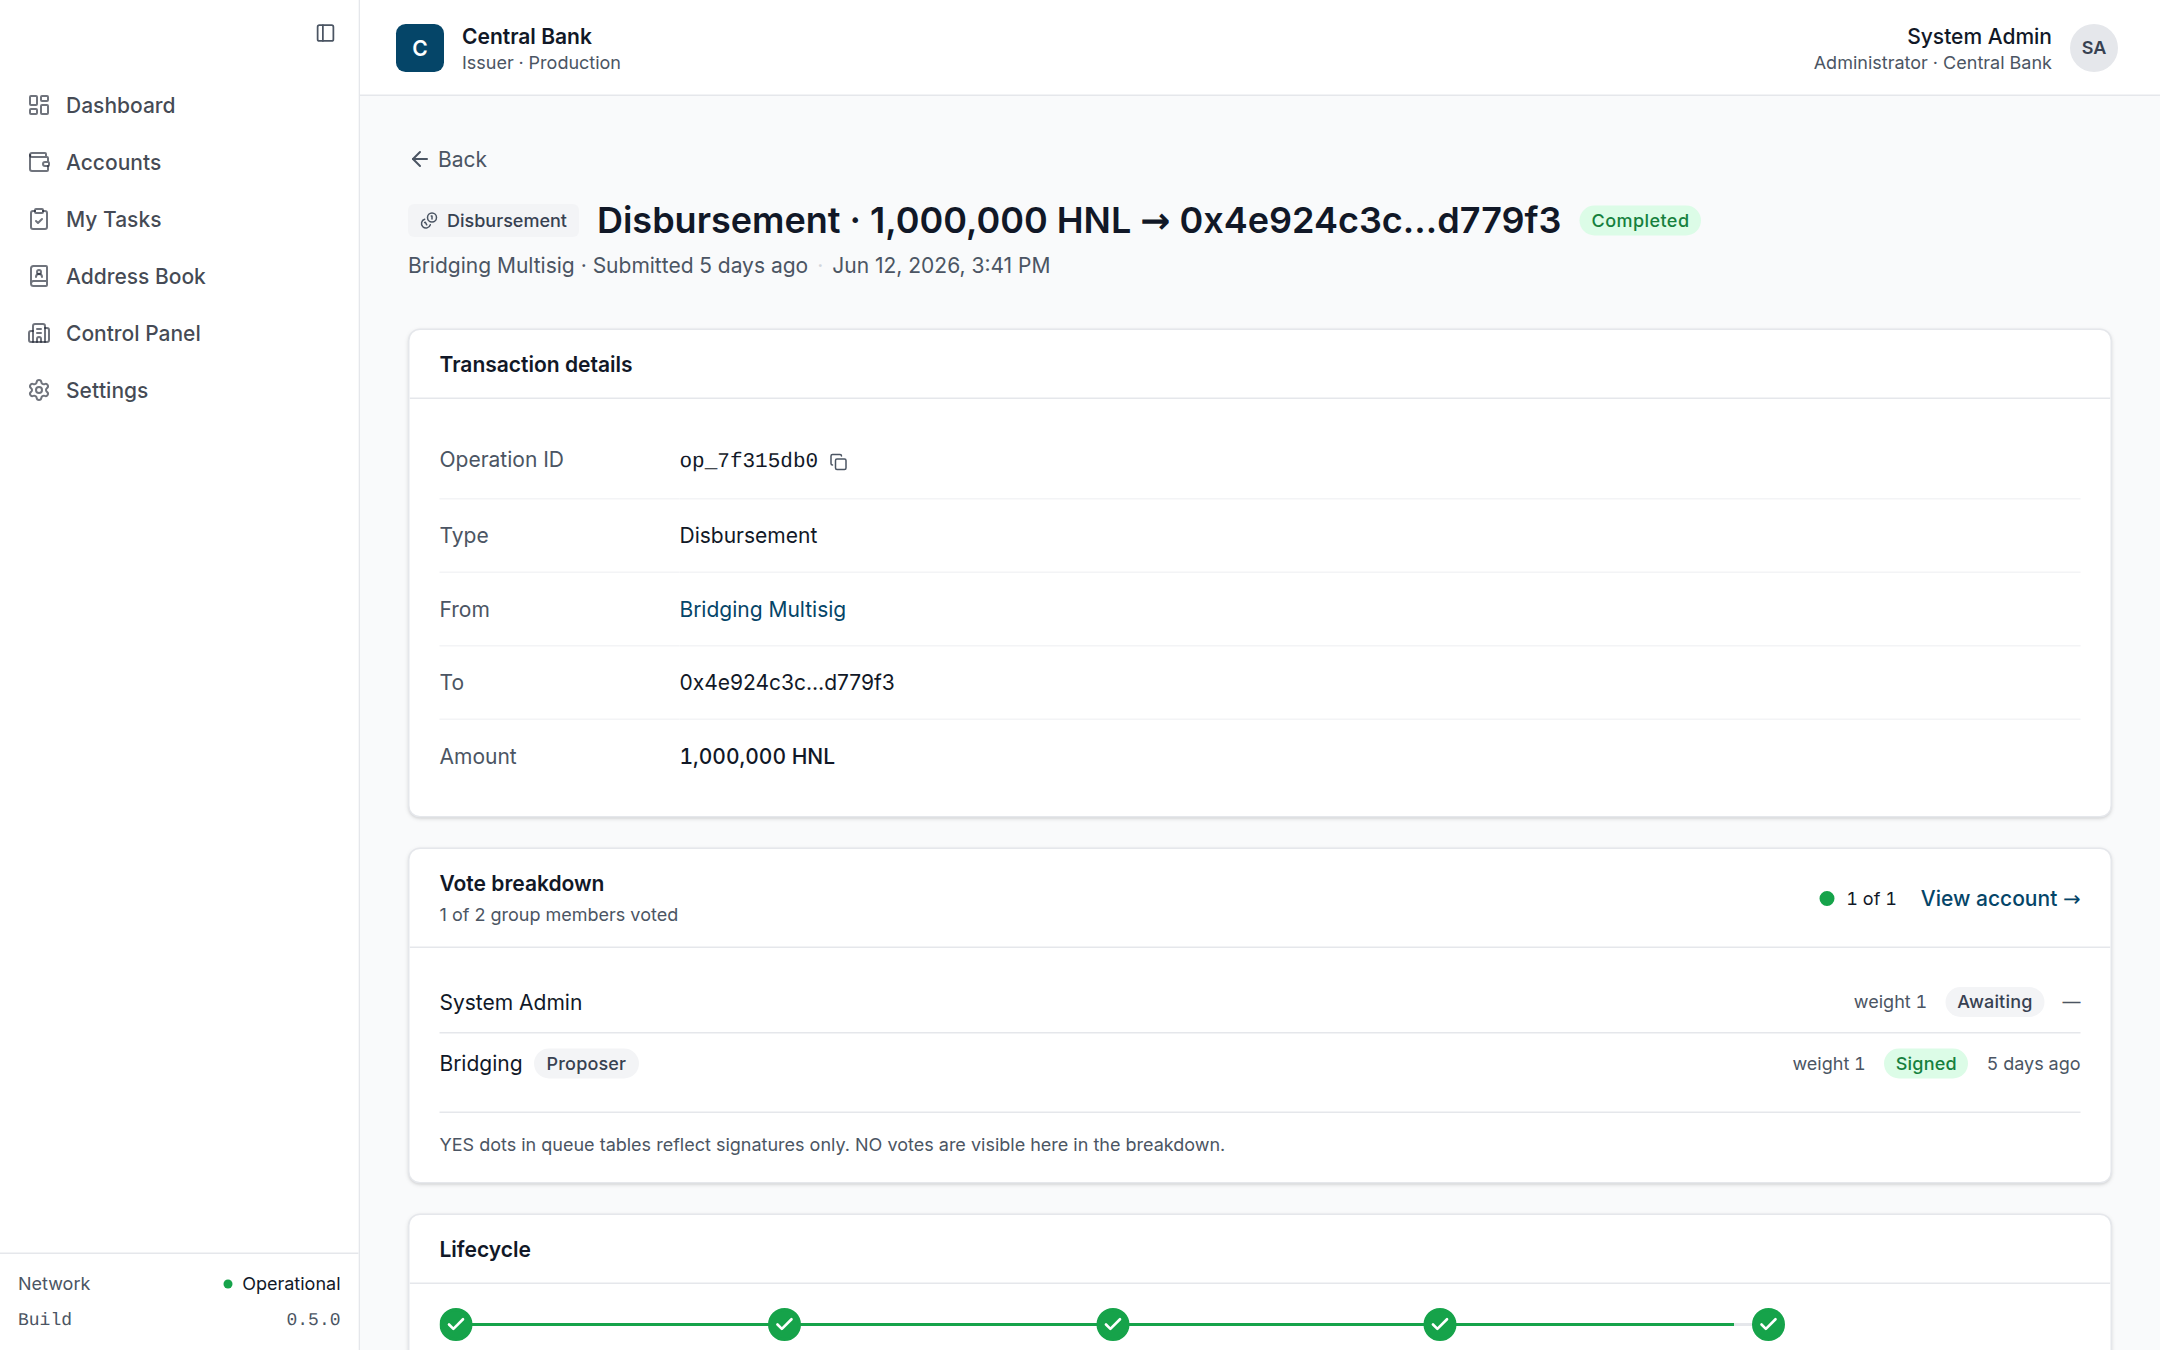This screenshot has width=2160, height=1350.
Task: Click the System Admin profile name in header
Action: point(1979,36)
